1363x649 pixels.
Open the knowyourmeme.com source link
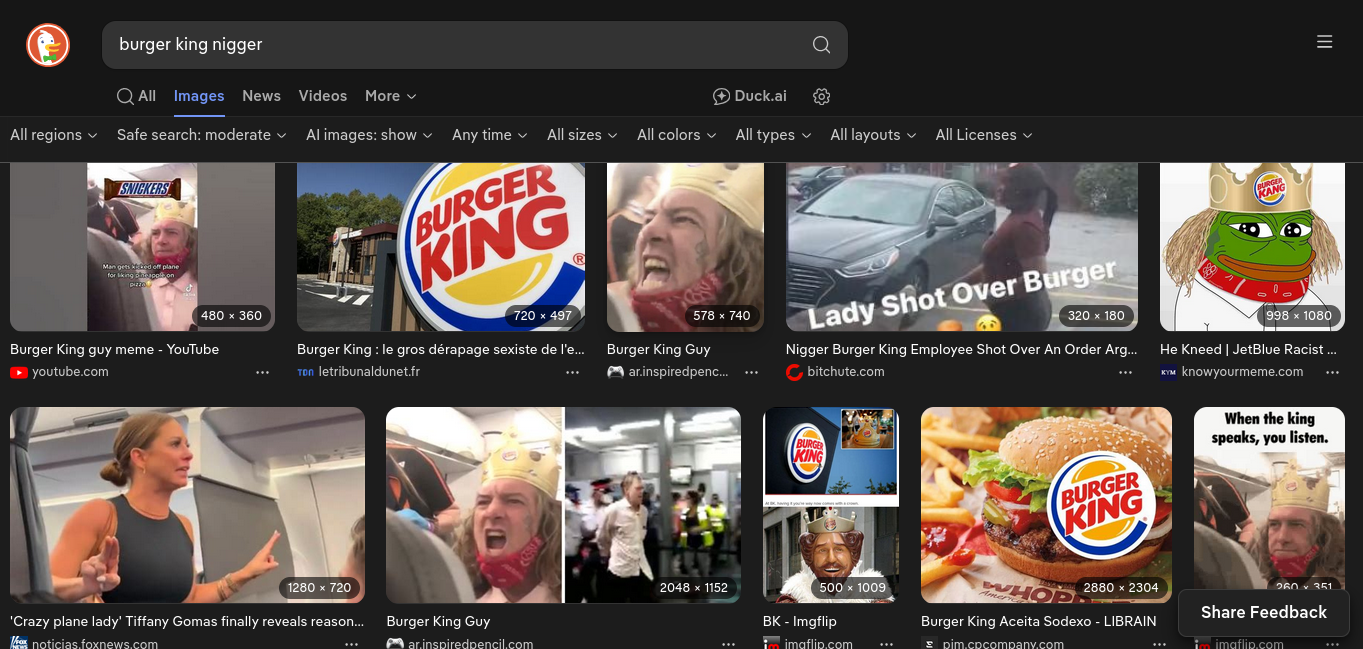coord(1242,372)
